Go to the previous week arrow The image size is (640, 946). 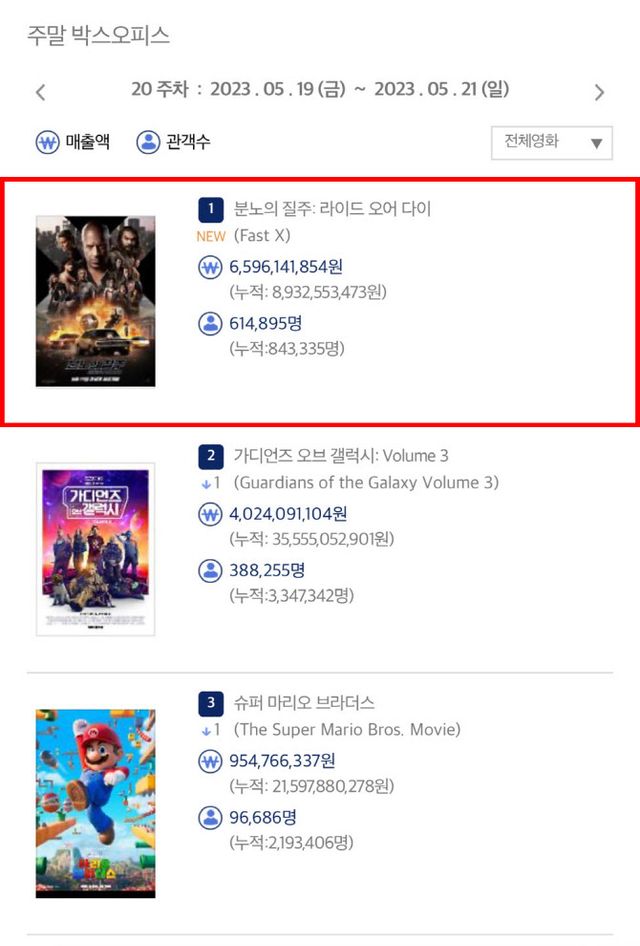(40, 92)
